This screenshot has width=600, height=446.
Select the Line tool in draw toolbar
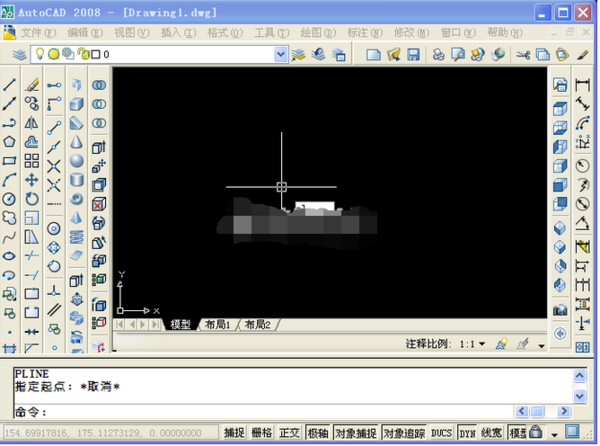pyautogui.click(x=9, y=85)
